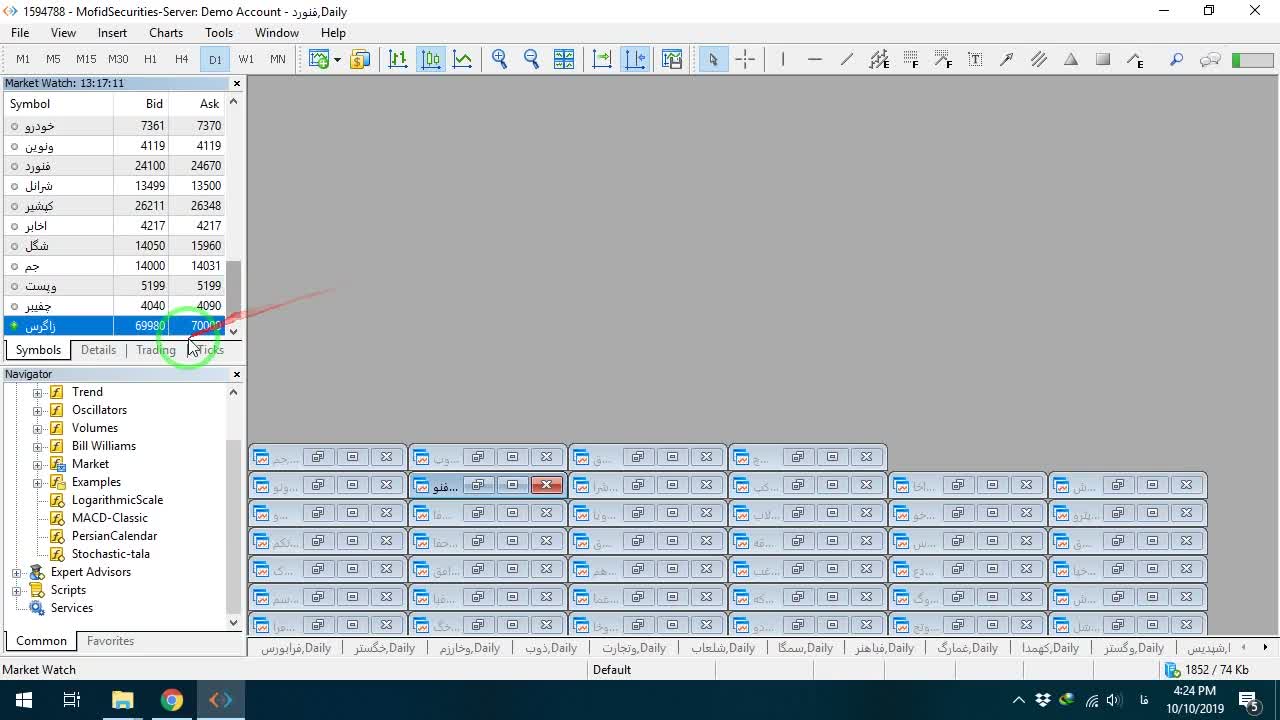The width and height of the screenshot is (1280, 720).
Task: Select the trendline drawing tool
Action: 847,59
